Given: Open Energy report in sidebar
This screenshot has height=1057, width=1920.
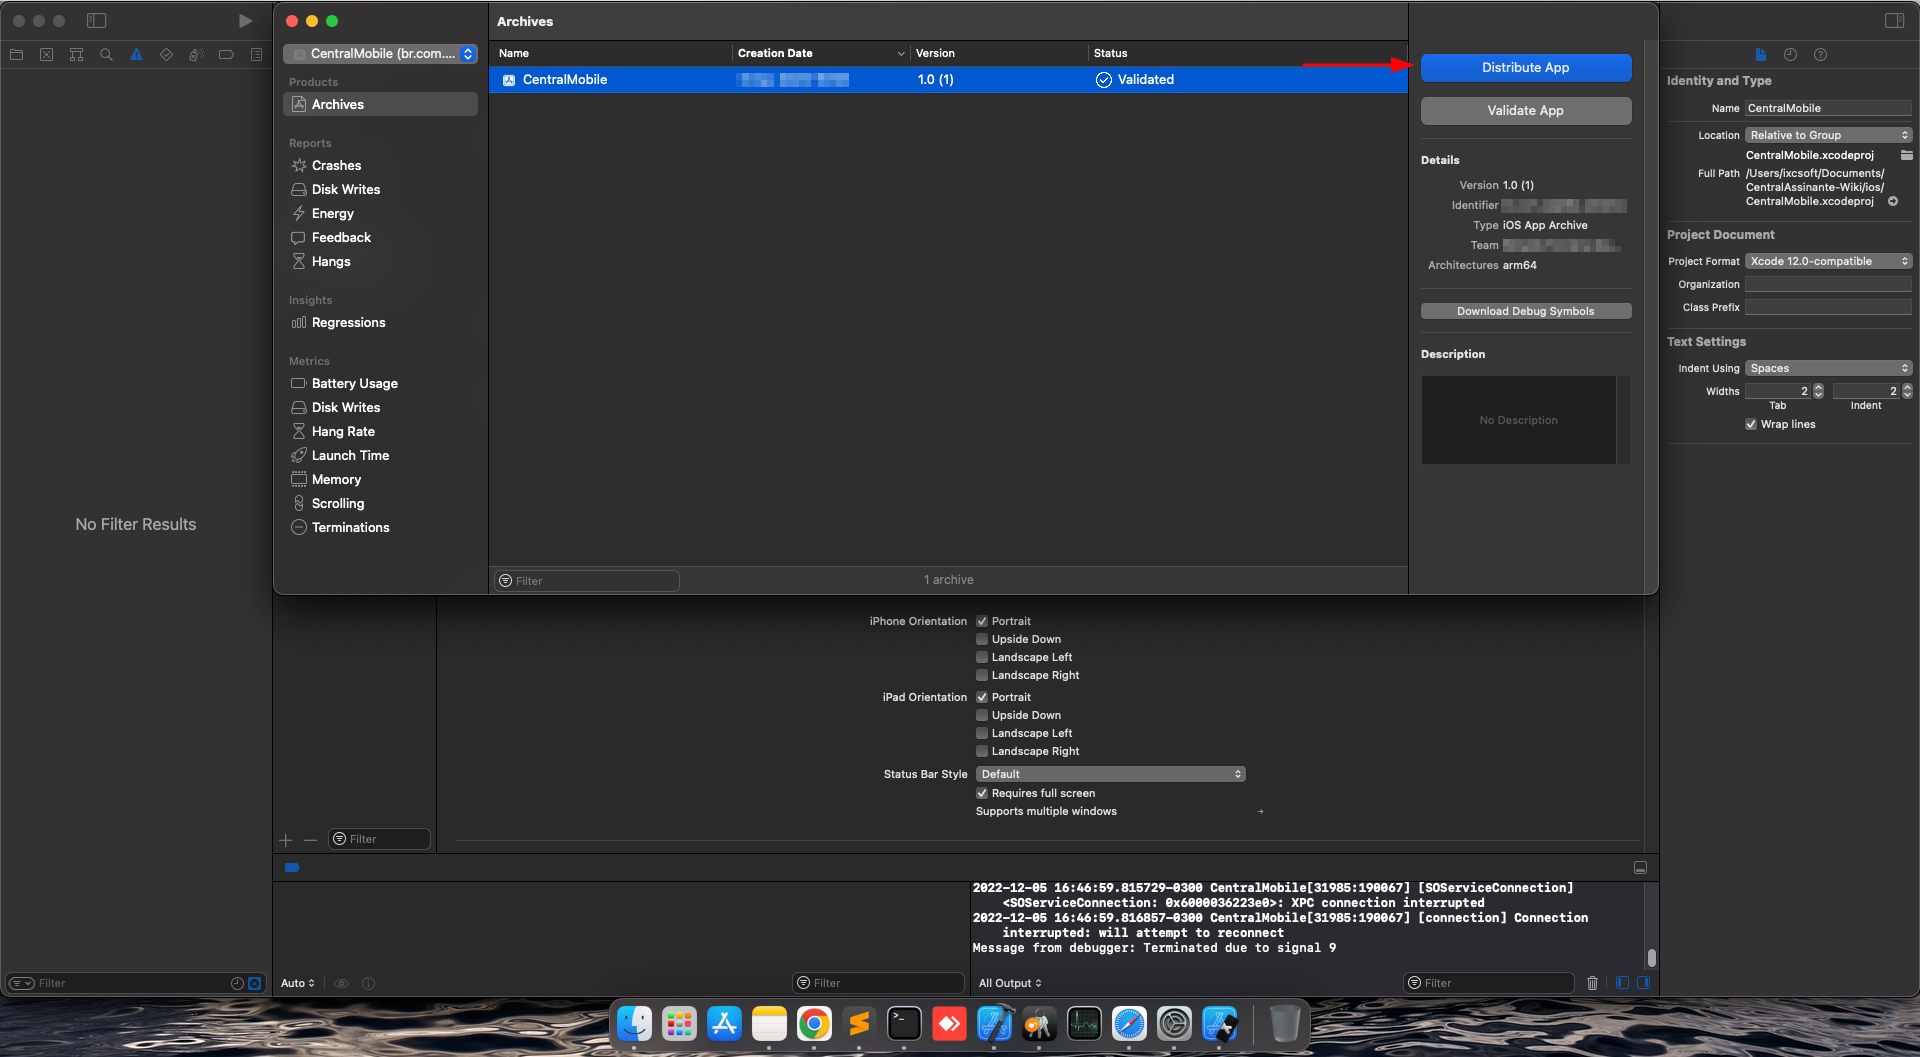Looking at the screenshot, I should pyautogui.click(x=332, y=213).
